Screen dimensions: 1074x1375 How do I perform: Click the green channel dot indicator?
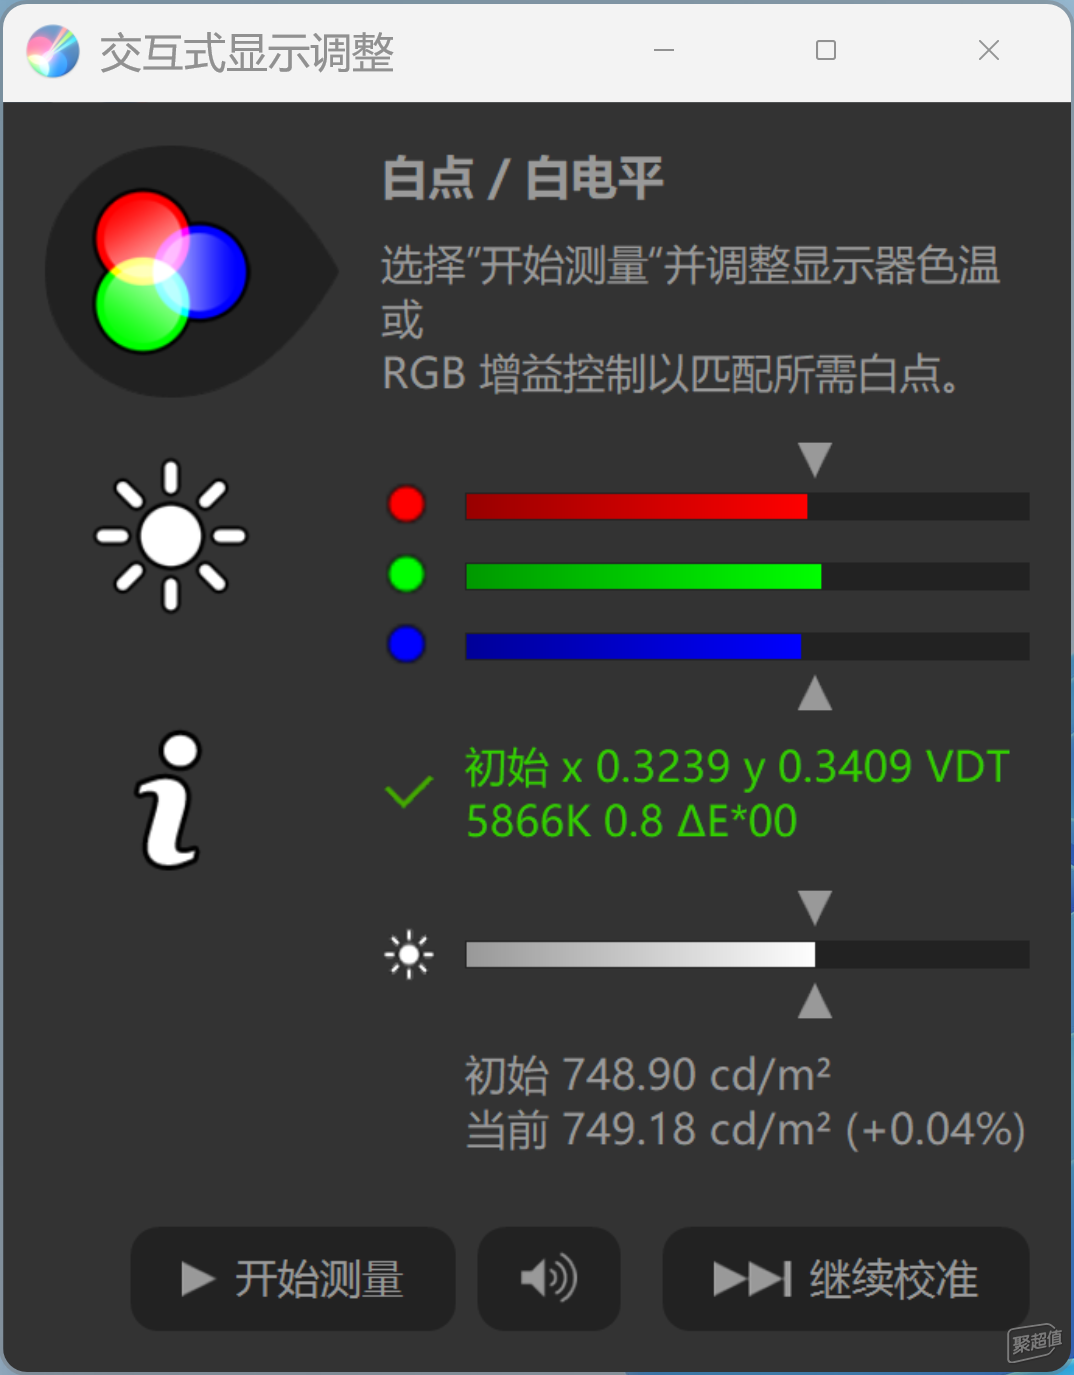pyautogui.click(x=406, y=574)
